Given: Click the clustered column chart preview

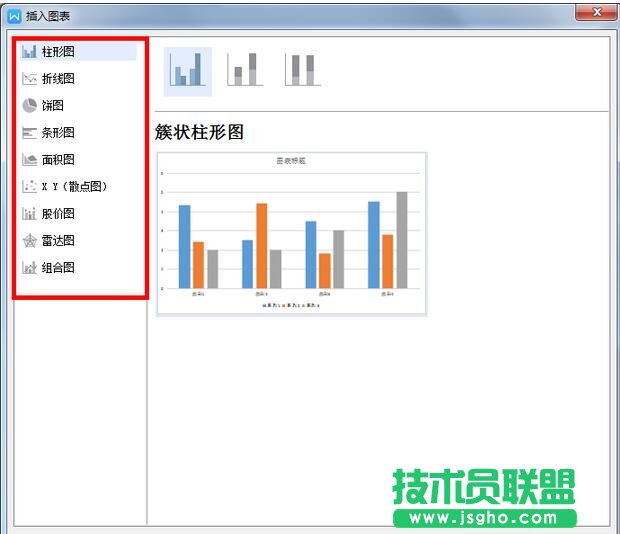Looking at the screenshot, I should pos(292,234).
